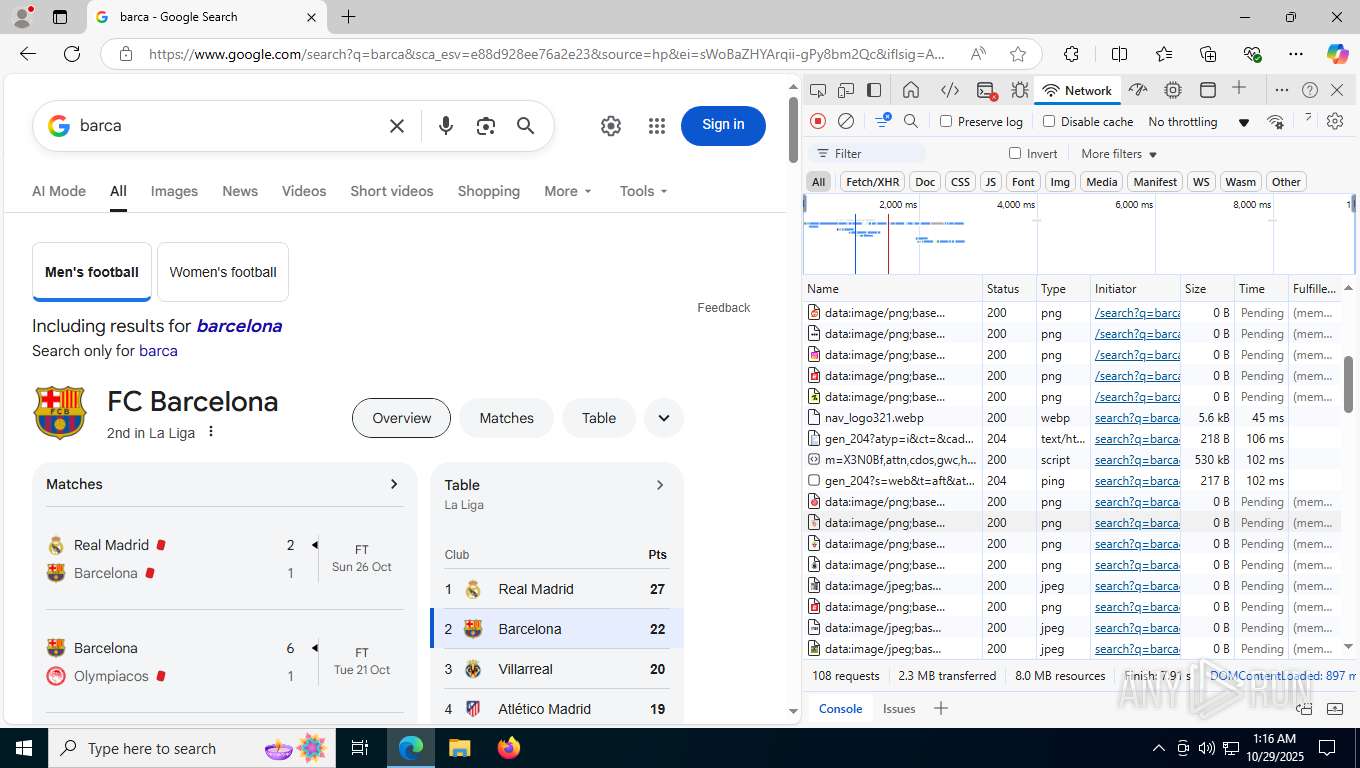Open Google Tools dropdown
The width and height of the screenshot is (1360, 768).
(x=643, y=191)
